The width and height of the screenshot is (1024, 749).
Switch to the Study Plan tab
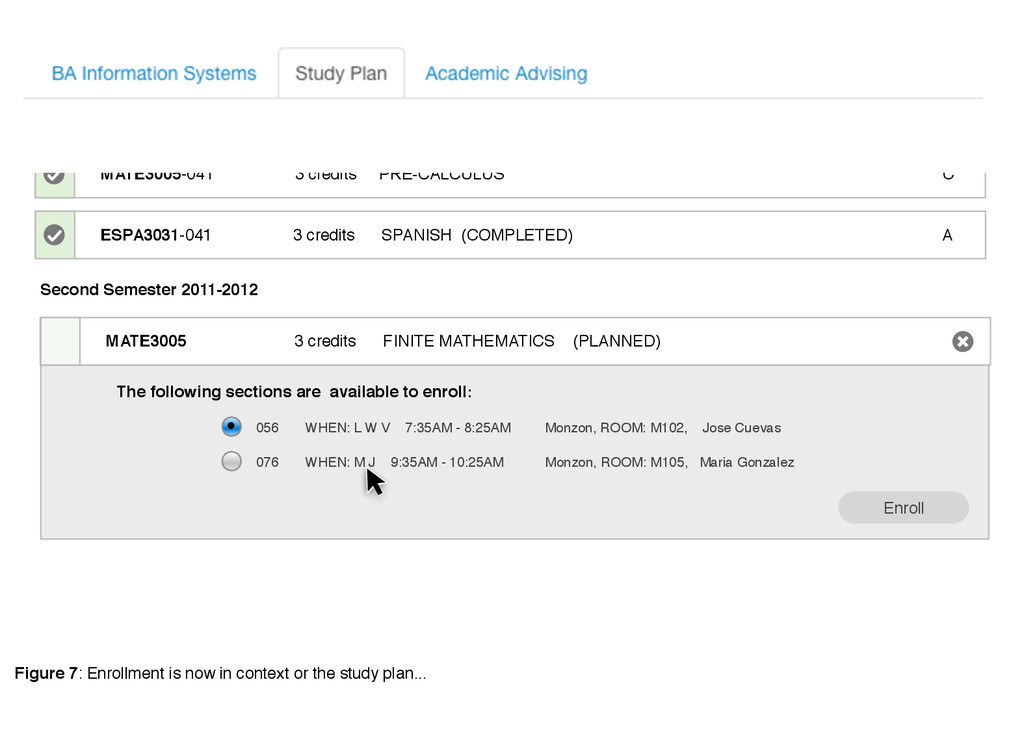point(341,73)
